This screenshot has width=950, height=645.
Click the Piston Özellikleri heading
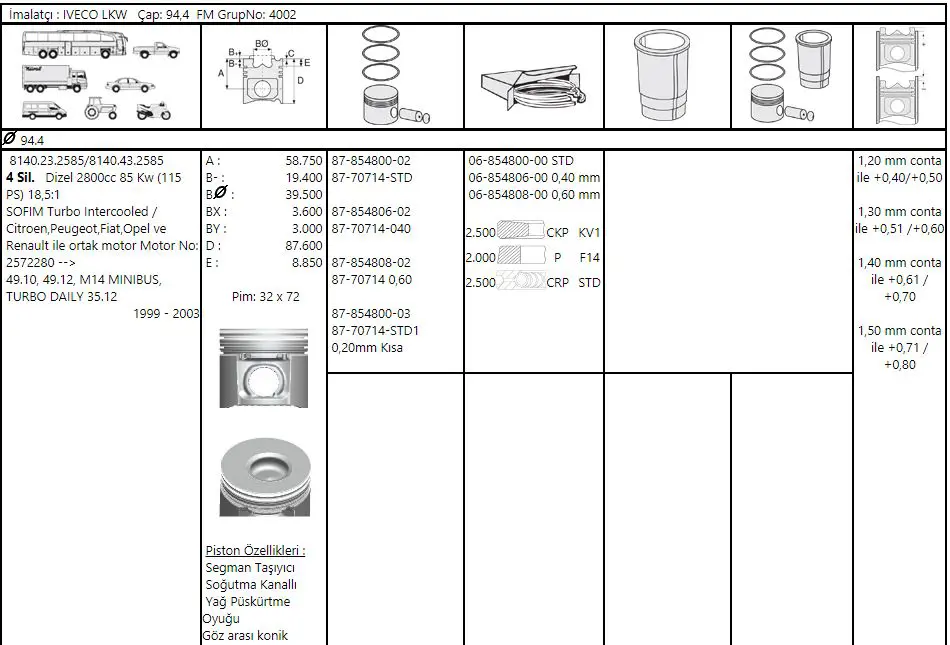point(255,550)
